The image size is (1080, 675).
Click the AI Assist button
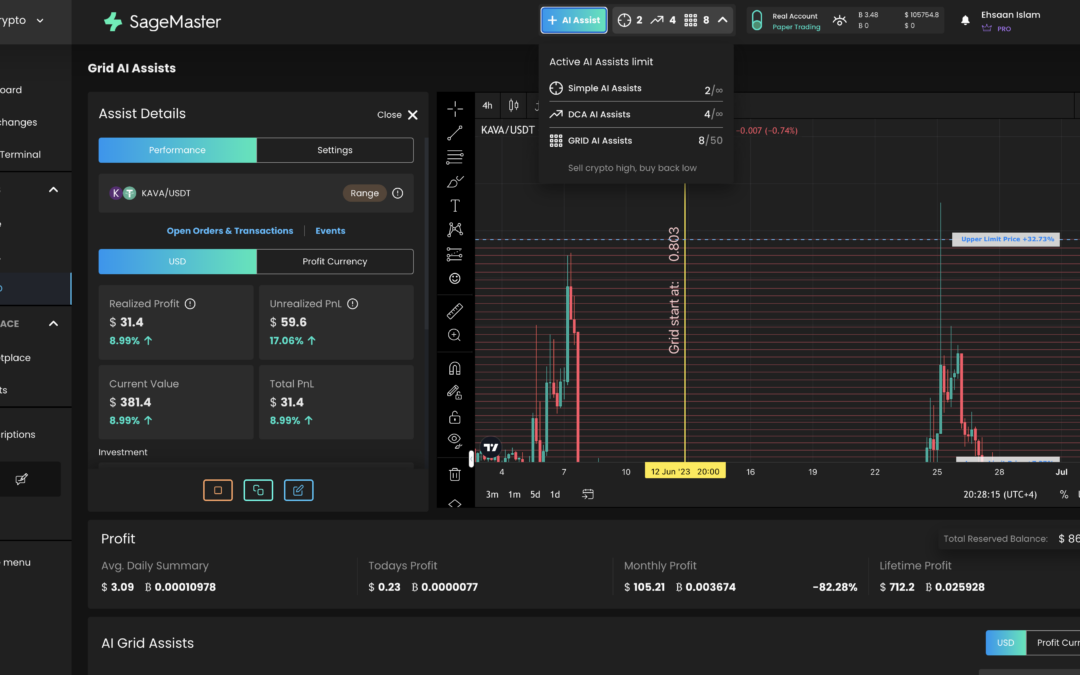[573, 19]
